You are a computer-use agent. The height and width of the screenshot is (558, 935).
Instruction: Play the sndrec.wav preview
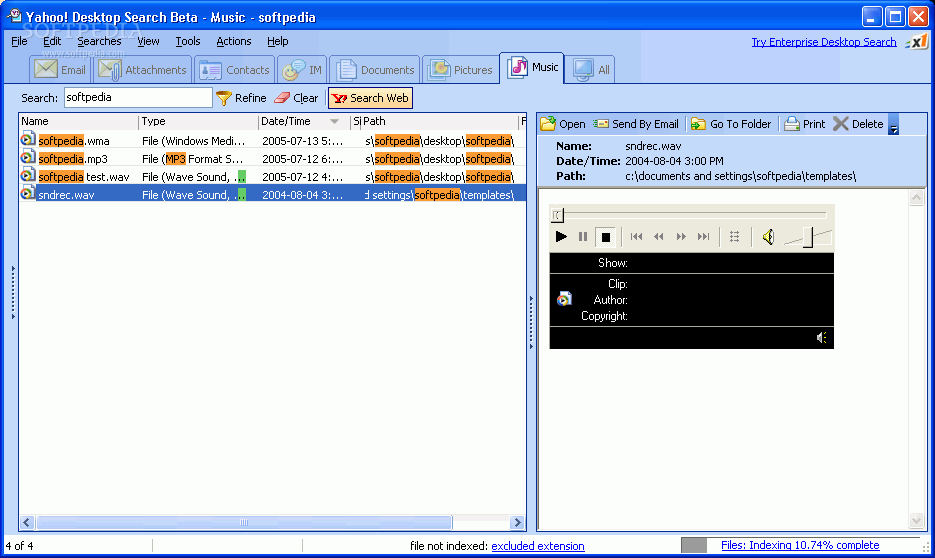pos(561,237)
